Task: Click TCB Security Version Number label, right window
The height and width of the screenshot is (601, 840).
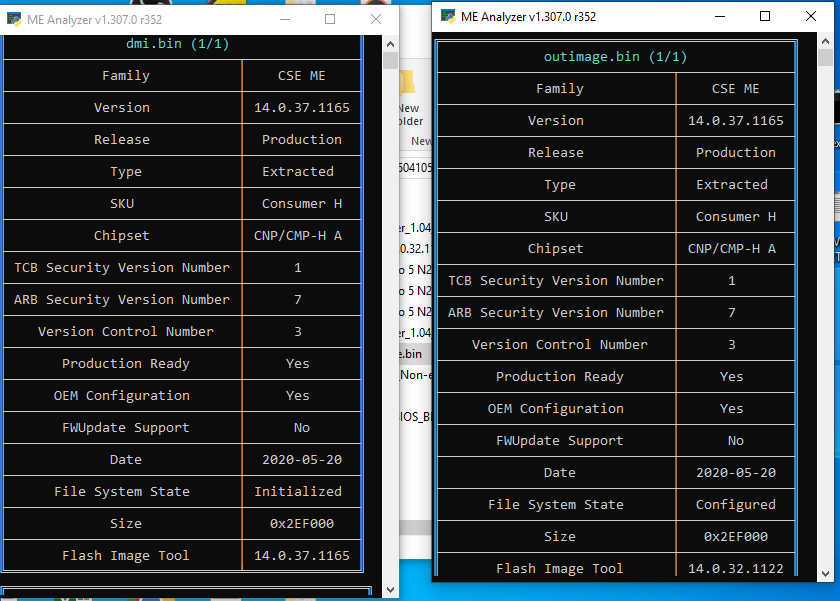Action: pos(556,280)
